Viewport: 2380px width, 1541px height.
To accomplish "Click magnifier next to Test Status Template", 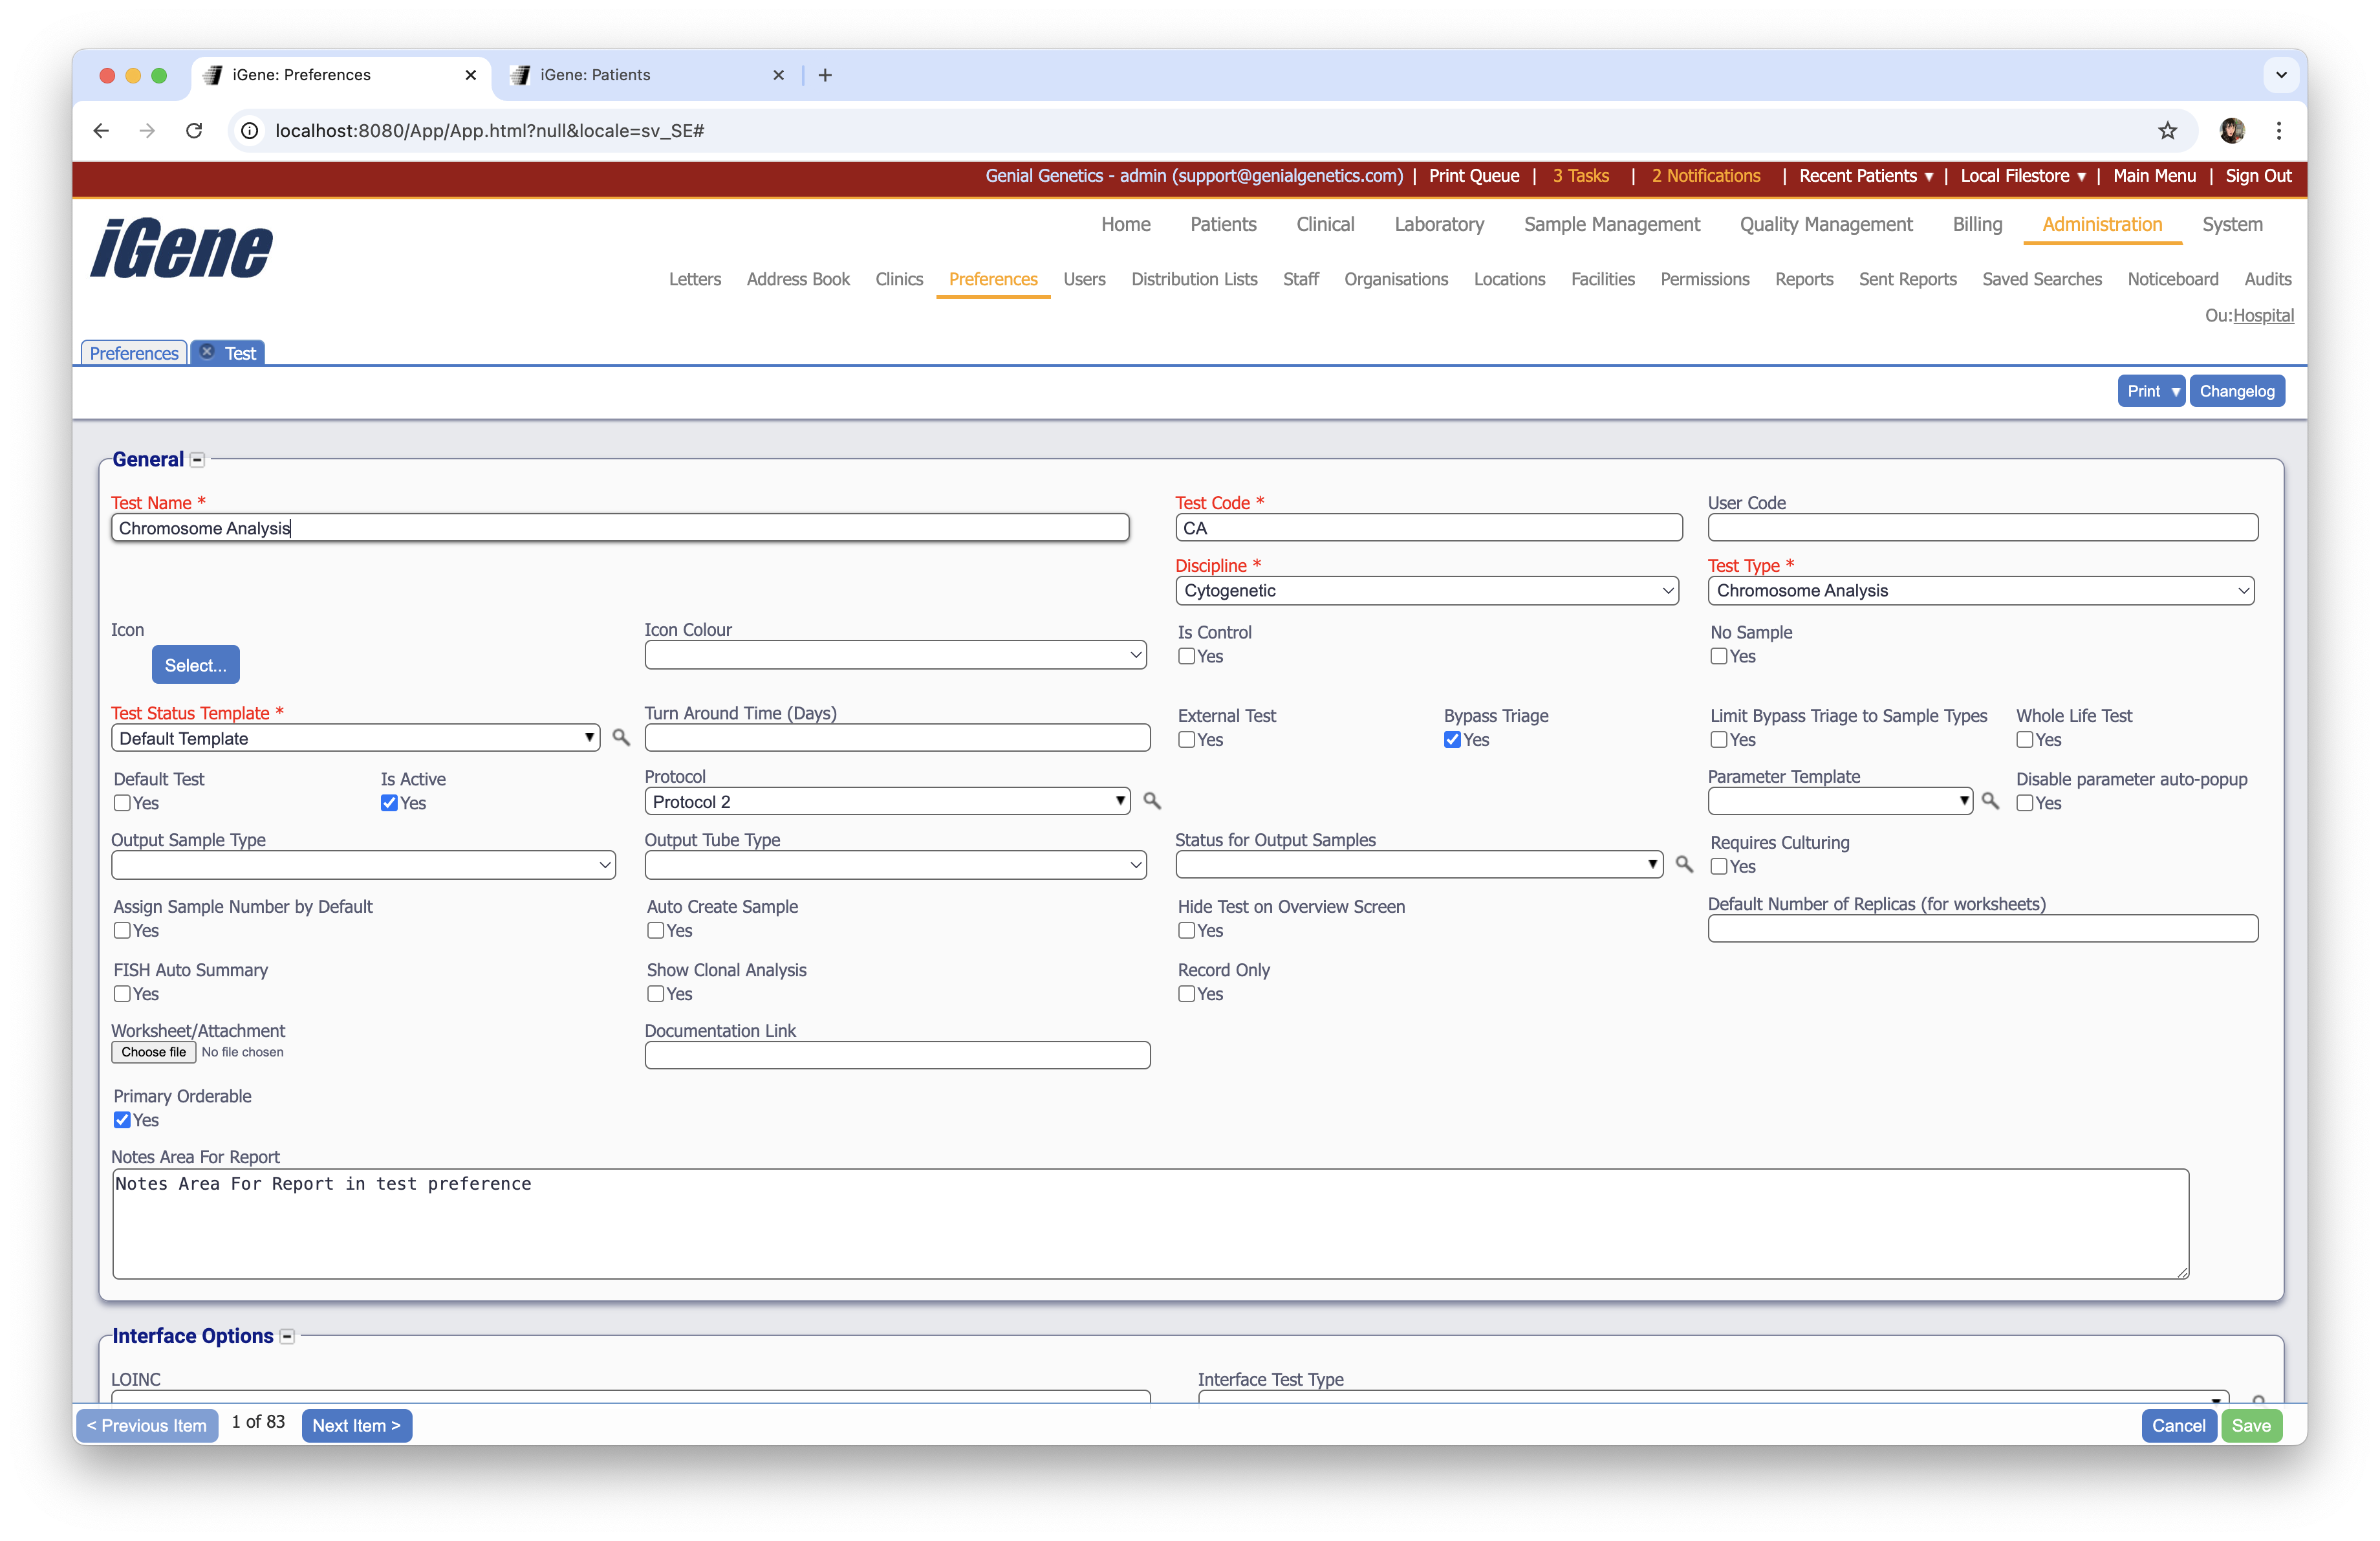I will tap(621, 737).
